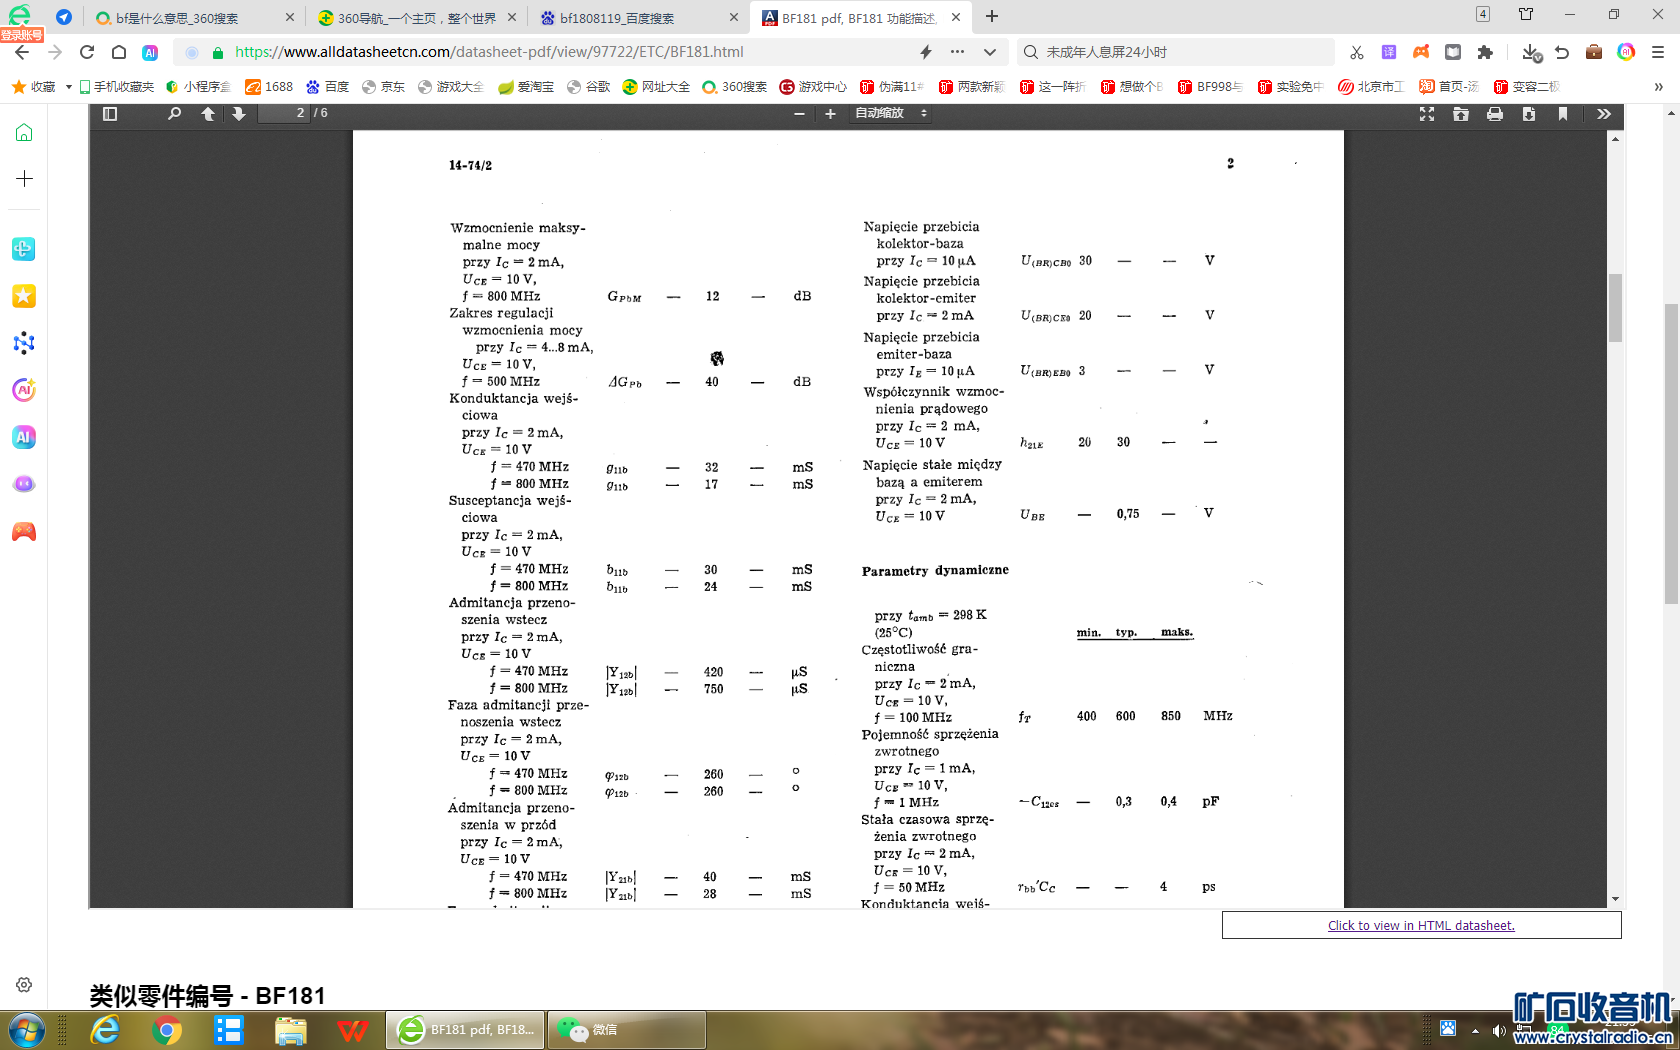Image resolution: width=1680 pixels, height=1050 pixels.
Task: Open the WPS Office taskbar icon
Action: click(352, 1030)
